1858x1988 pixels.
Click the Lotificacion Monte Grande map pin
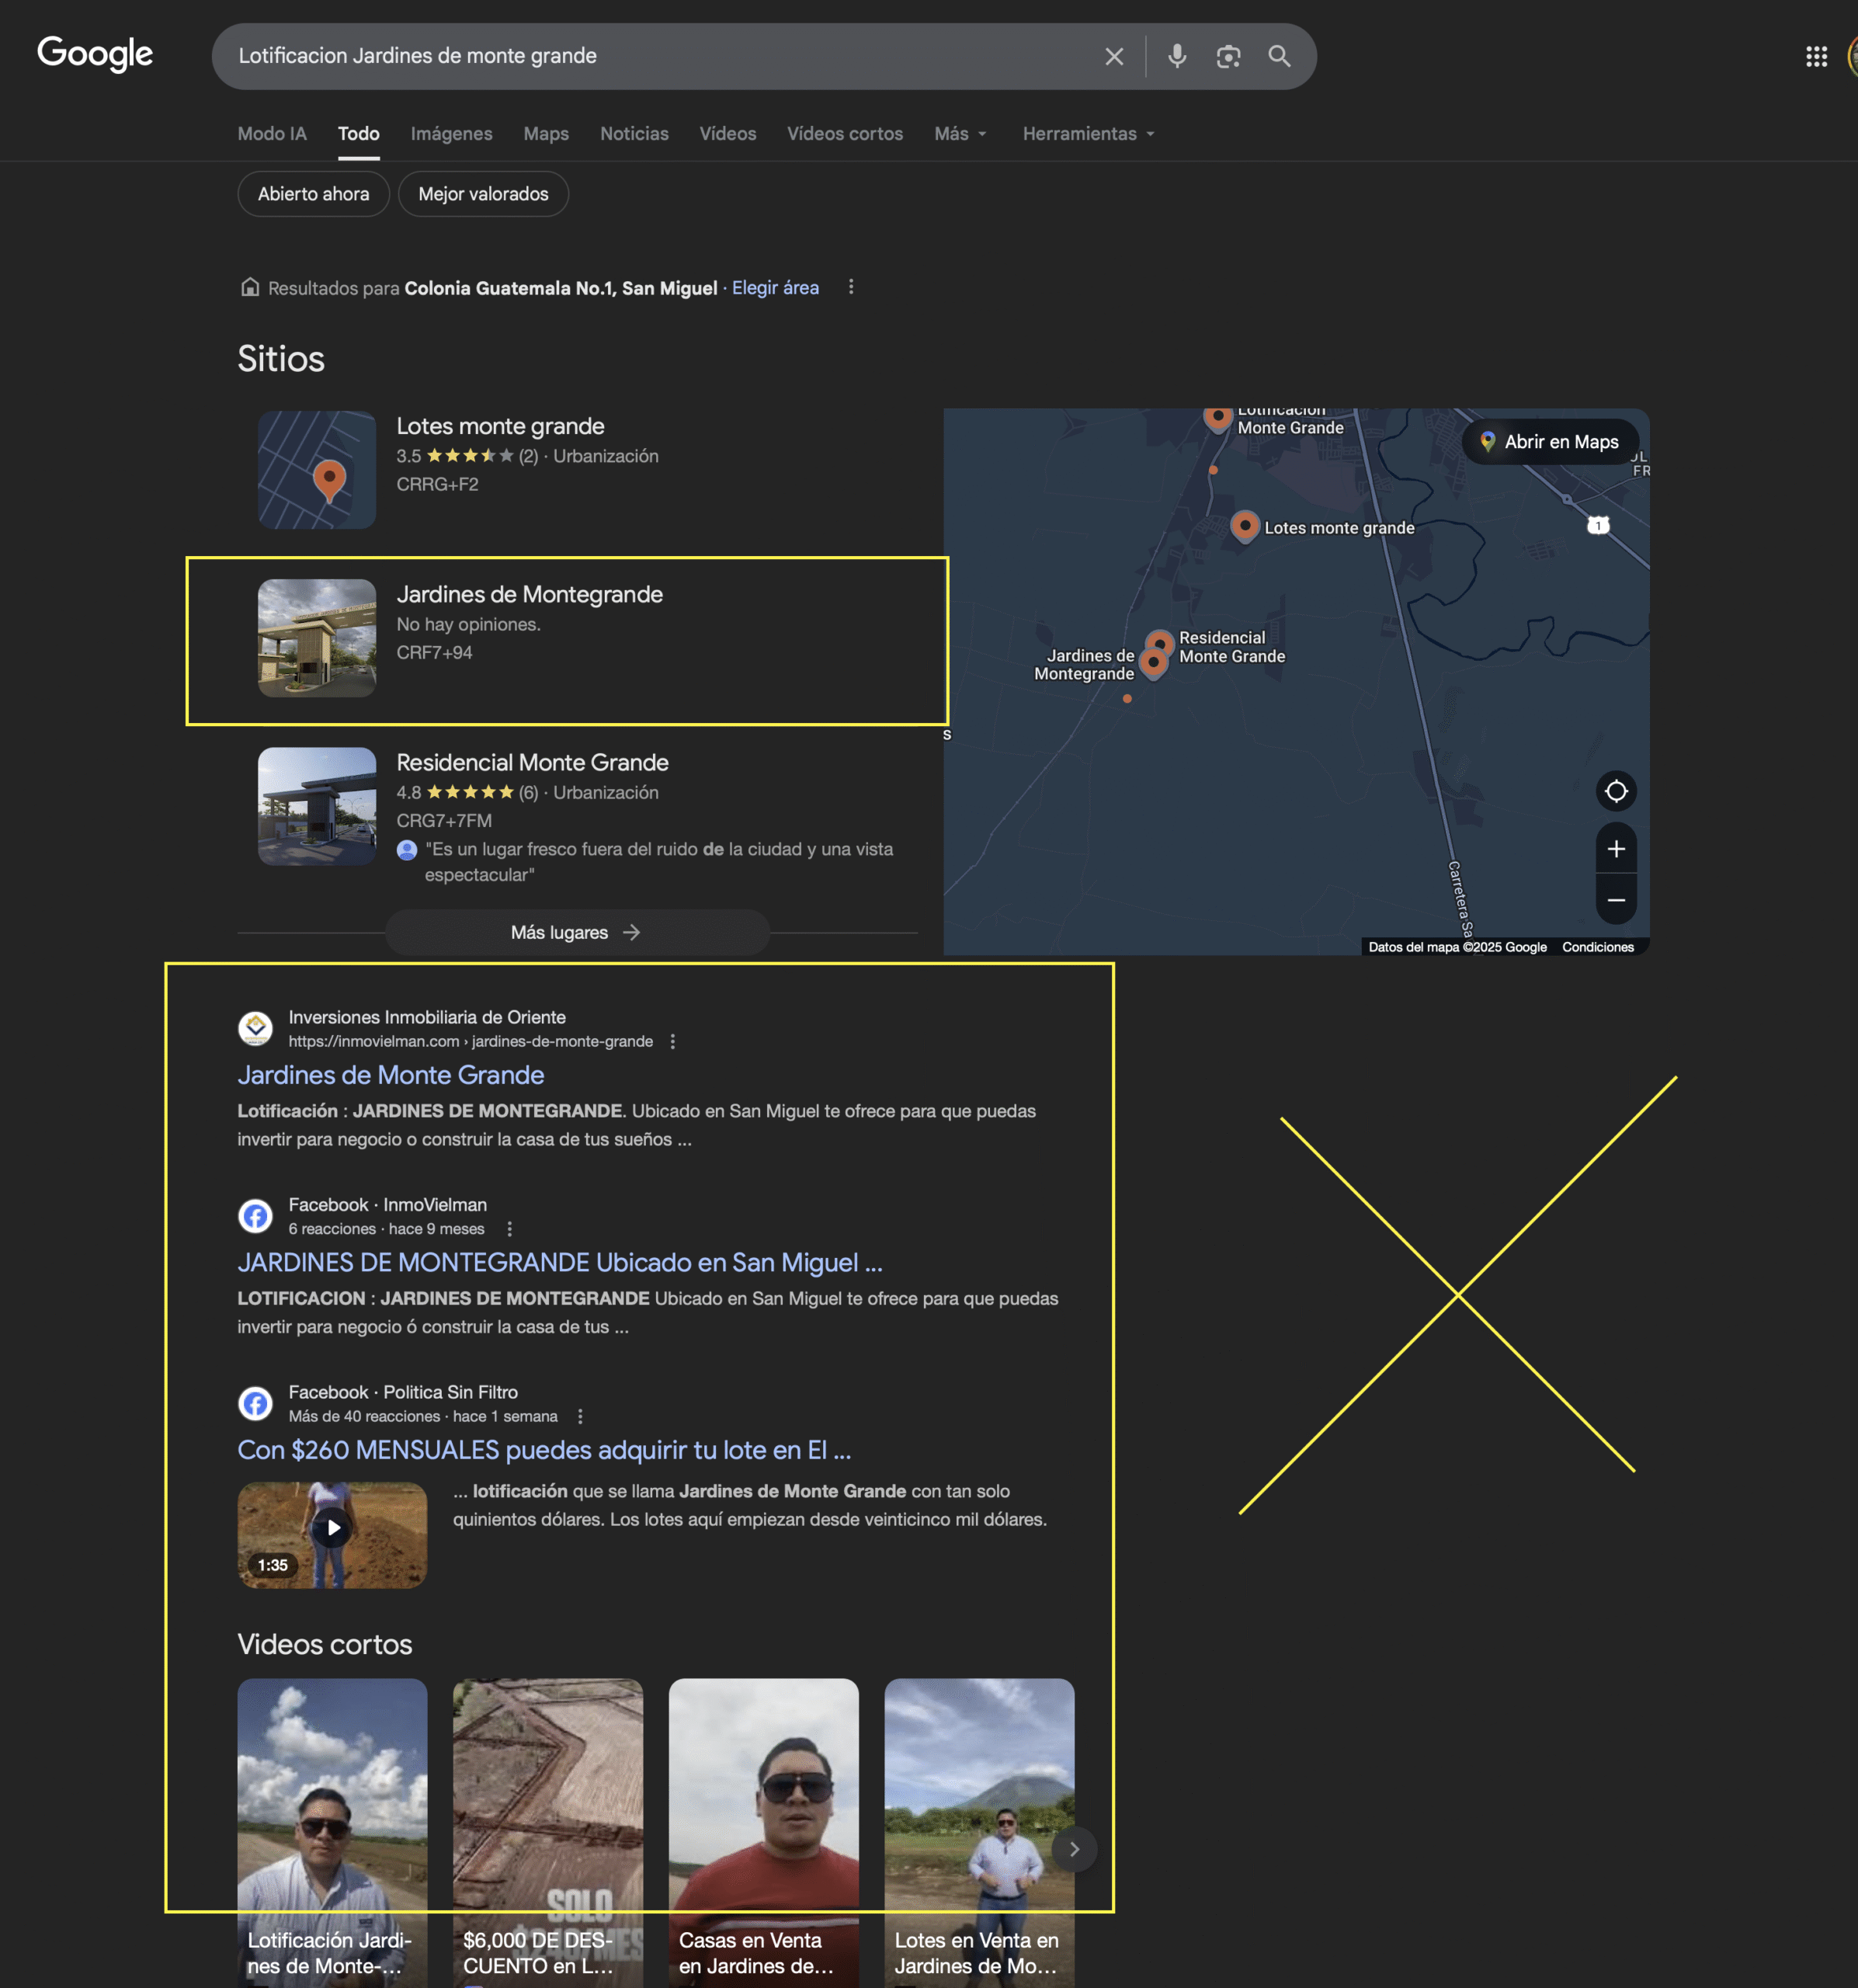(x=1217, y=417)
